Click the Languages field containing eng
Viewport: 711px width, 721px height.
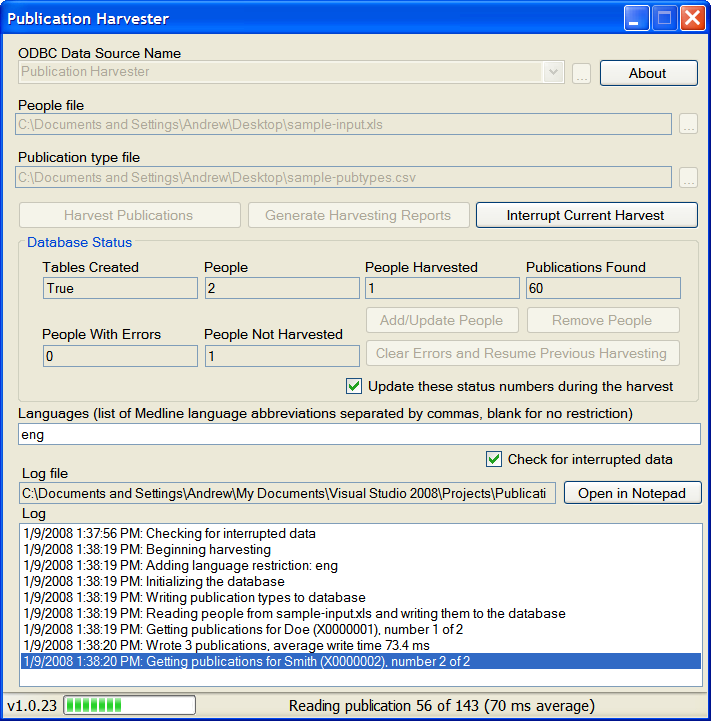[x=359, y=435]
